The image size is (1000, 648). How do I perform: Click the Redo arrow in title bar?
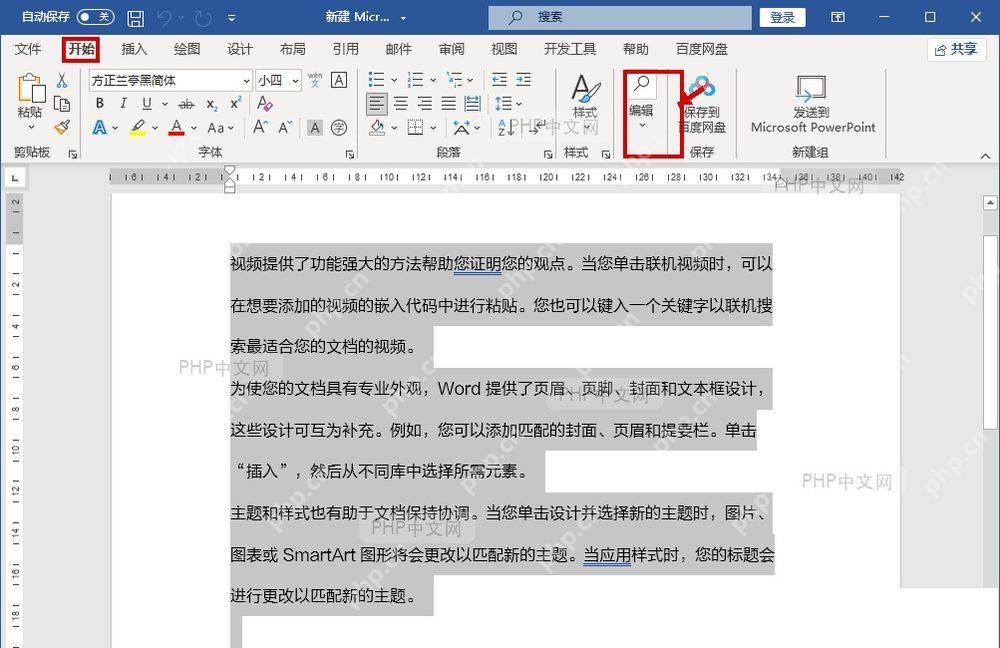[x=203, y=18]
